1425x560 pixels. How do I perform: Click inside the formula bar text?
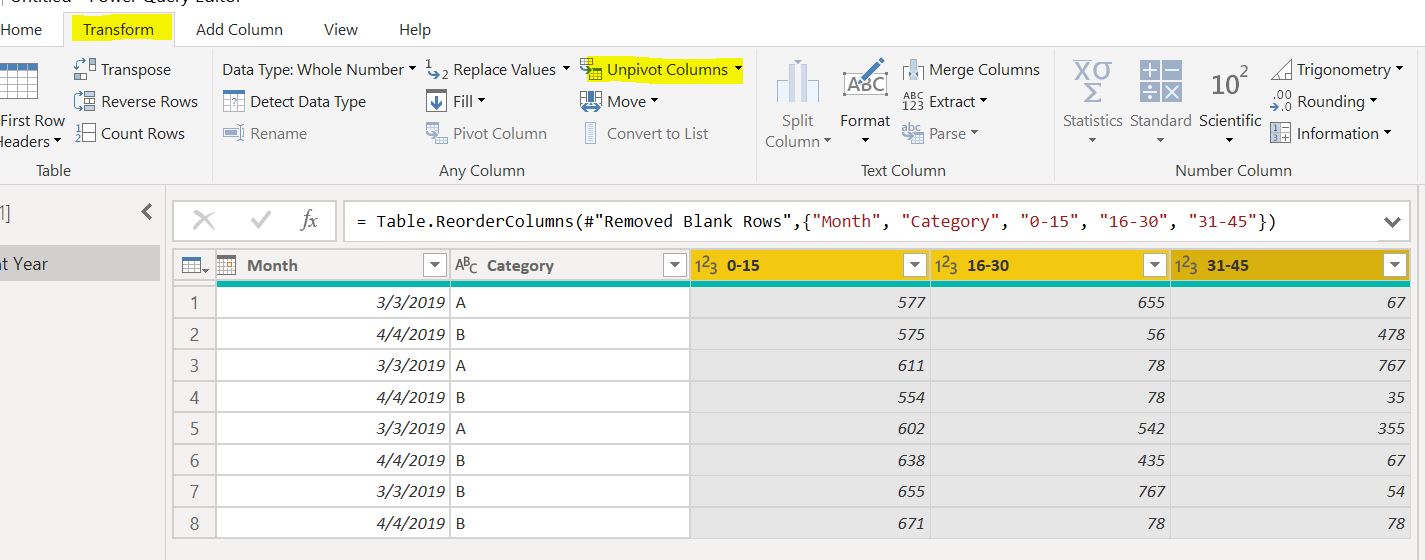click(x=816, y=221)
